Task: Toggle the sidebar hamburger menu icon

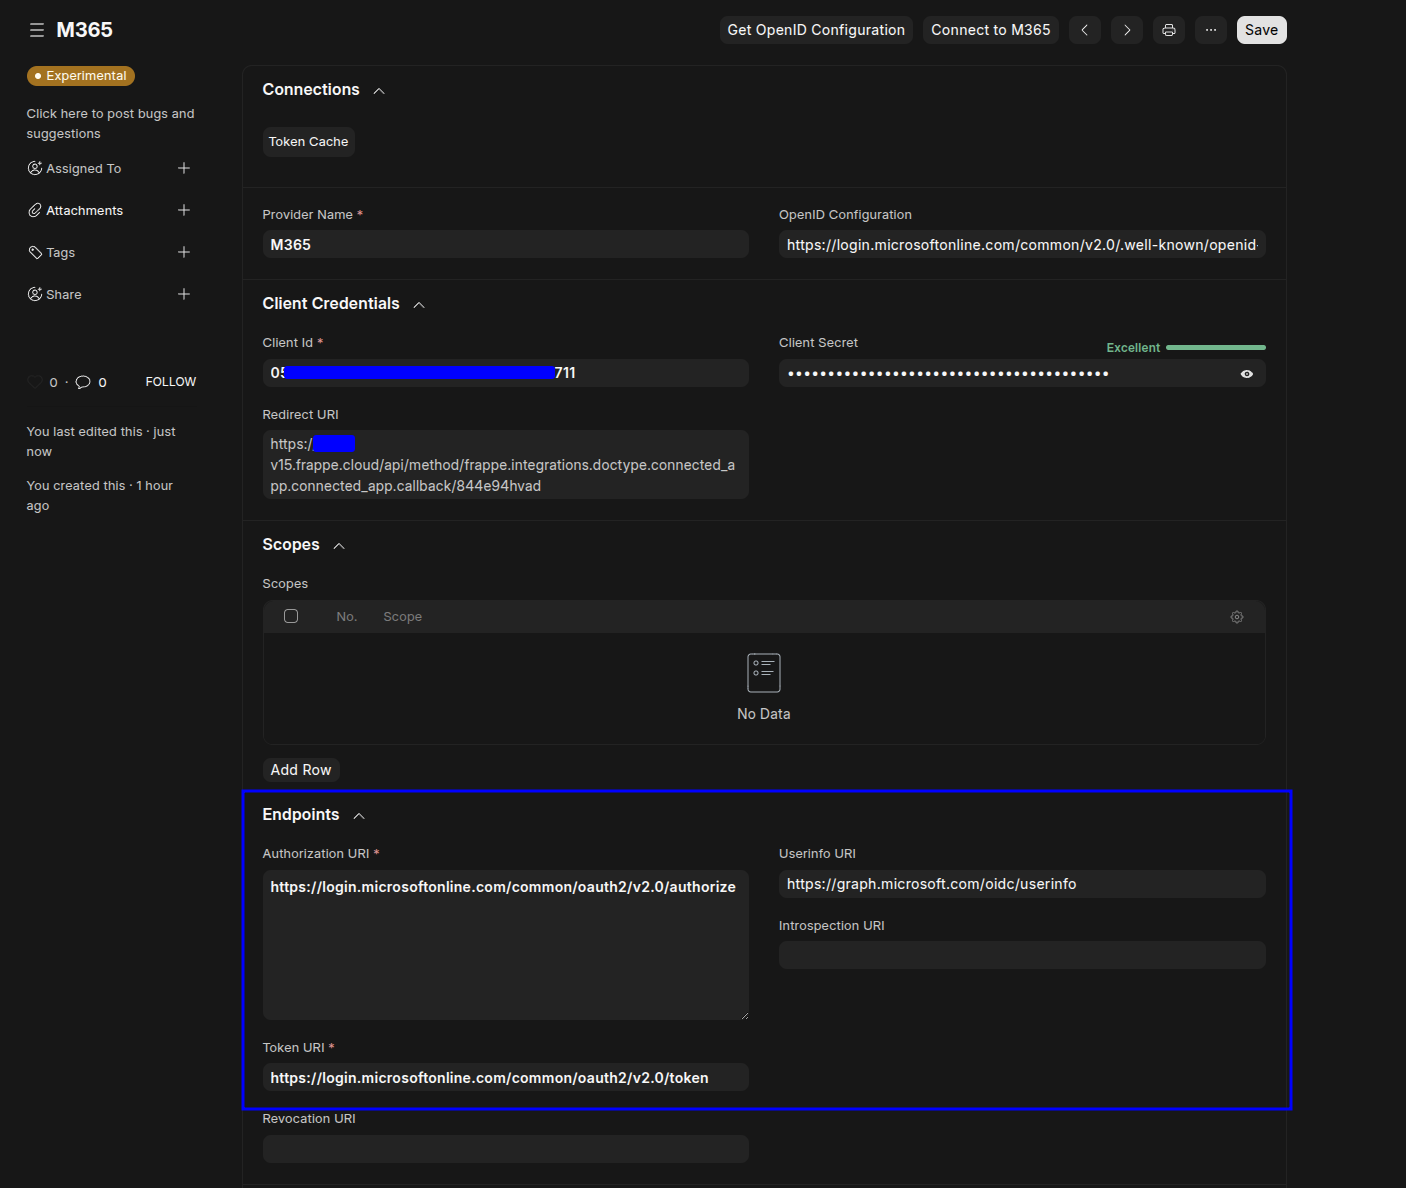Action: [x=37, y=30]
